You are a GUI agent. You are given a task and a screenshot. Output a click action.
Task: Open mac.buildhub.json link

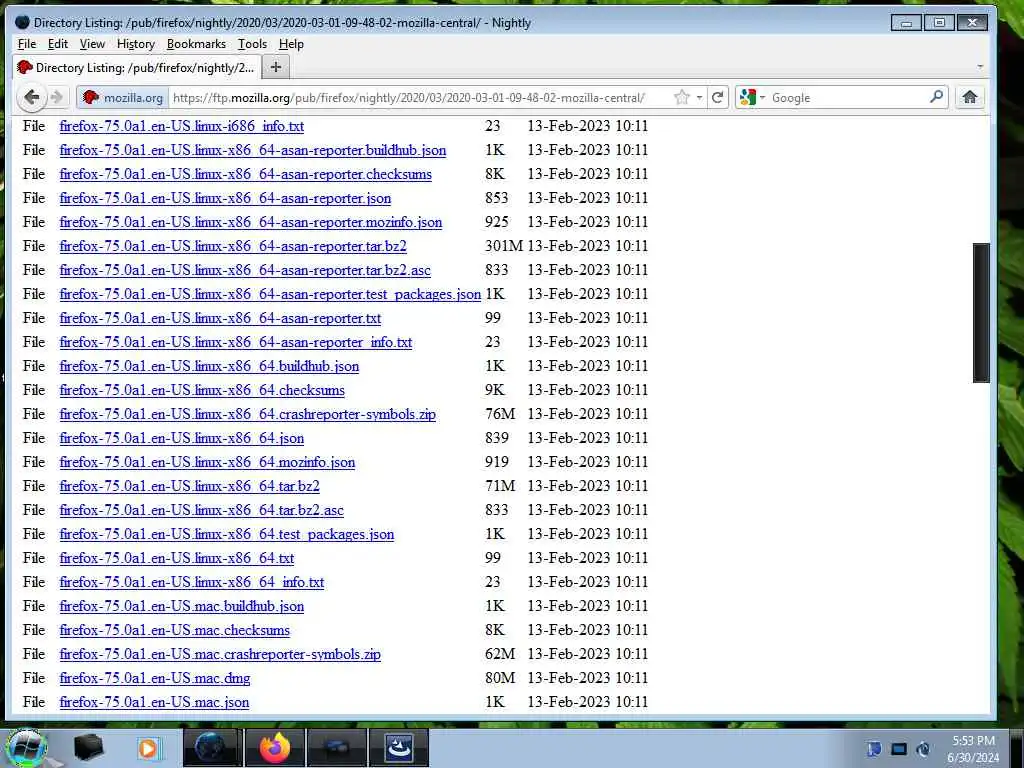[x=182, y=606]
